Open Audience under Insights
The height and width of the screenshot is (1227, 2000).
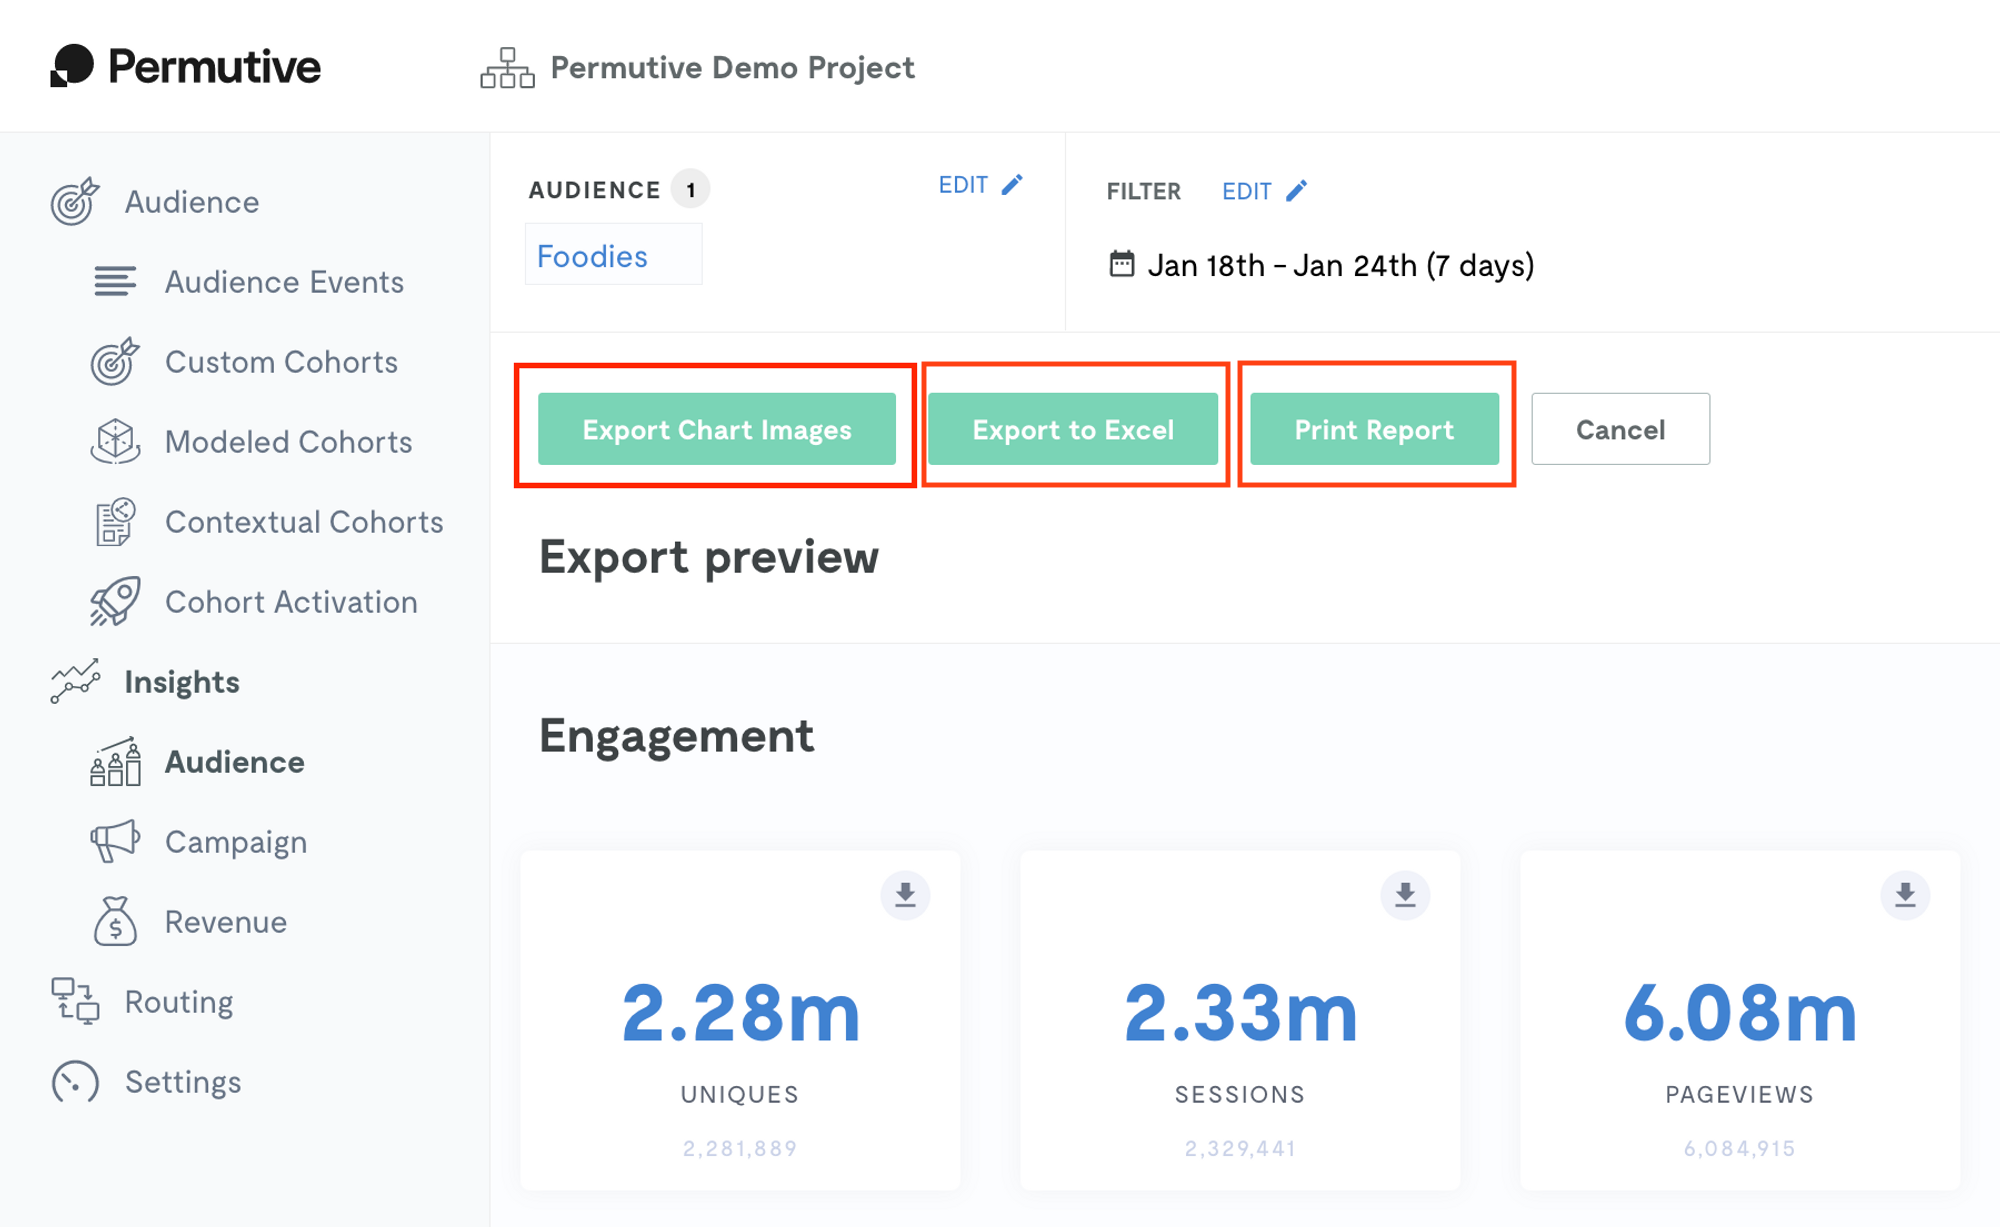coord(234,762)
